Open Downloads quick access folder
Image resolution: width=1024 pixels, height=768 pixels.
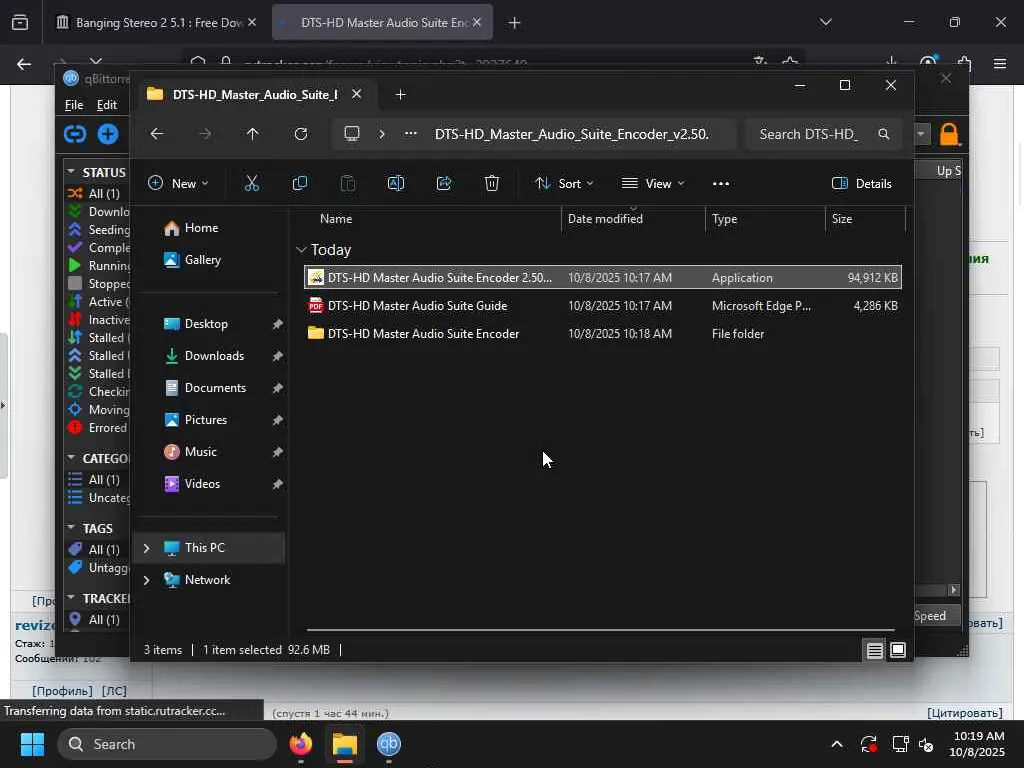(x=214, y=356)
